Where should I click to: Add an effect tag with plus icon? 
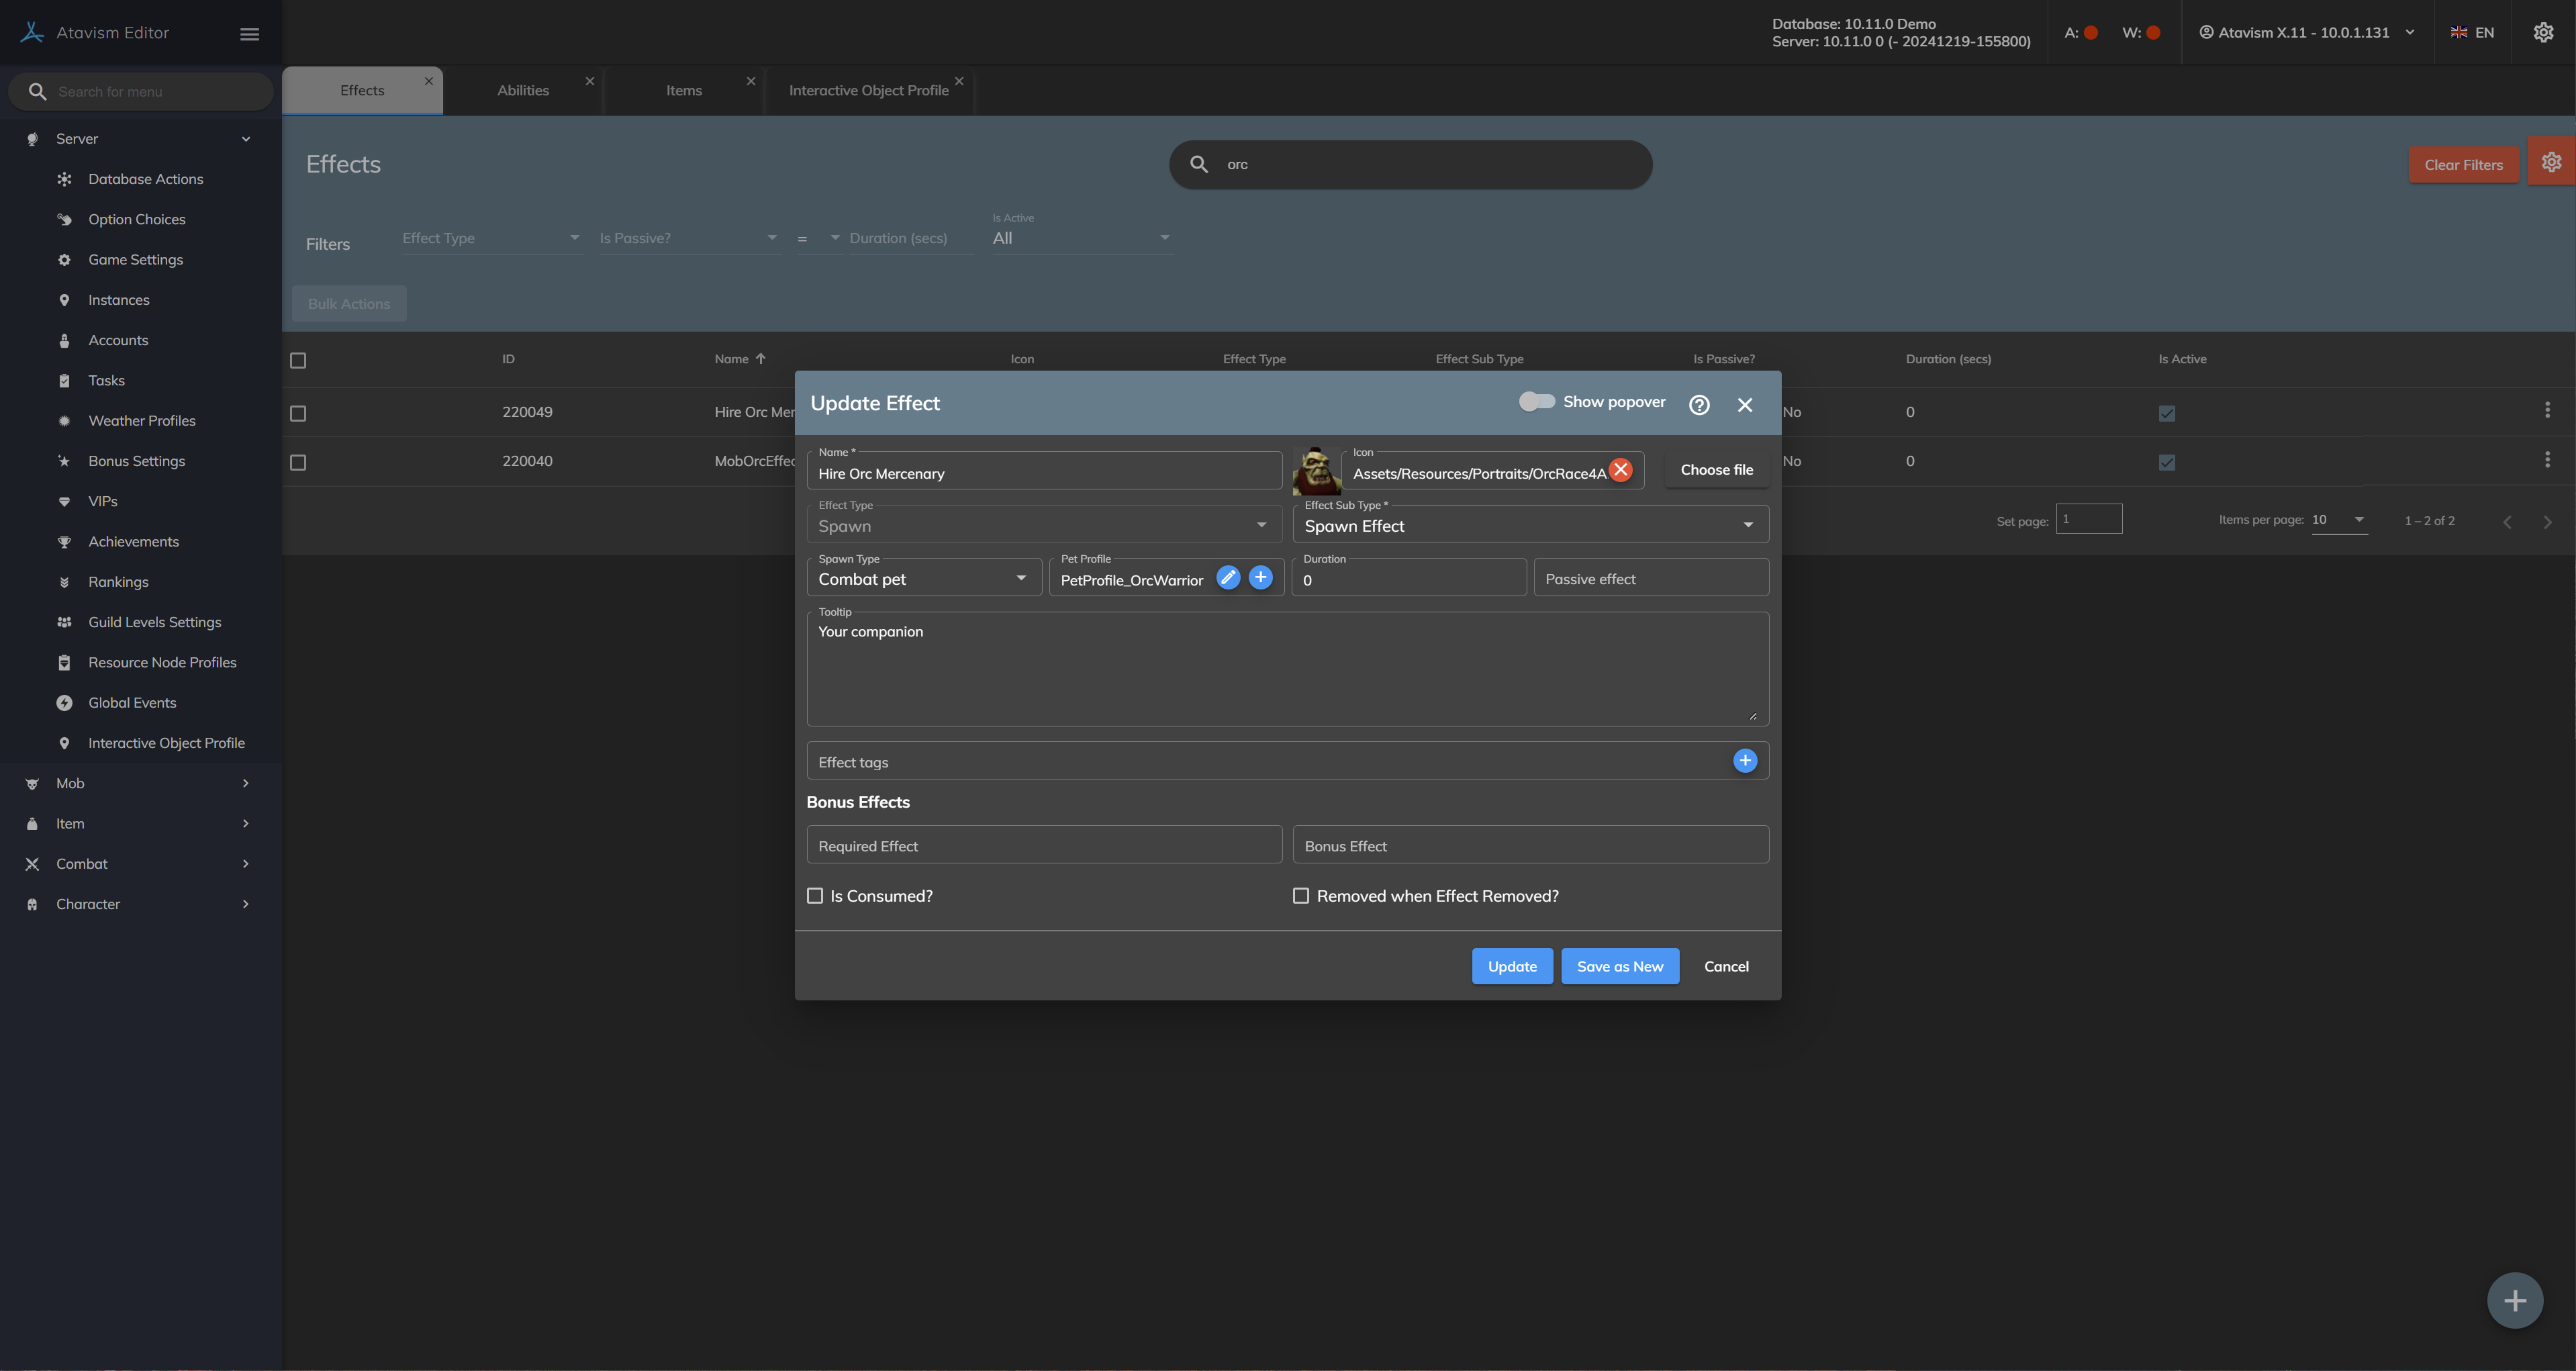click(x=1745, y=761)
